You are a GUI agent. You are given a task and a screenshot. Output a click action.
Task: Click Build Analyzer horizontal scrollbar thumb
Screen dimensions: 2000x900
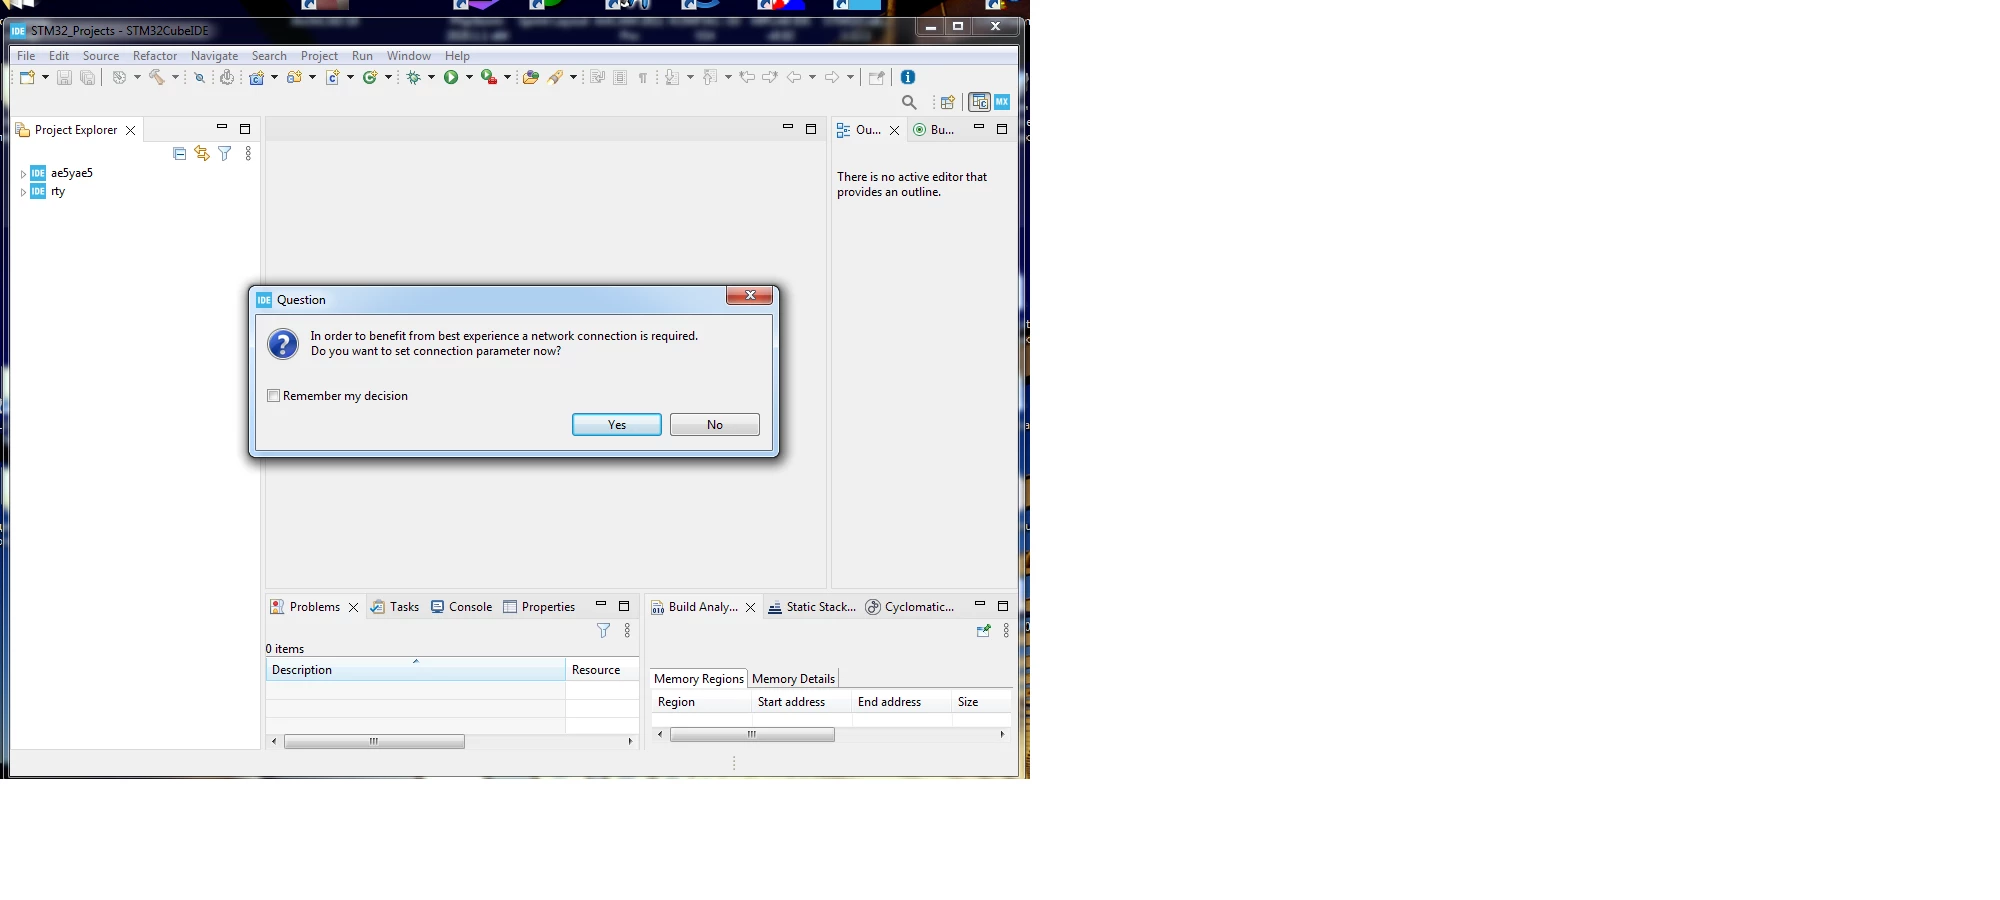(752, 734)
